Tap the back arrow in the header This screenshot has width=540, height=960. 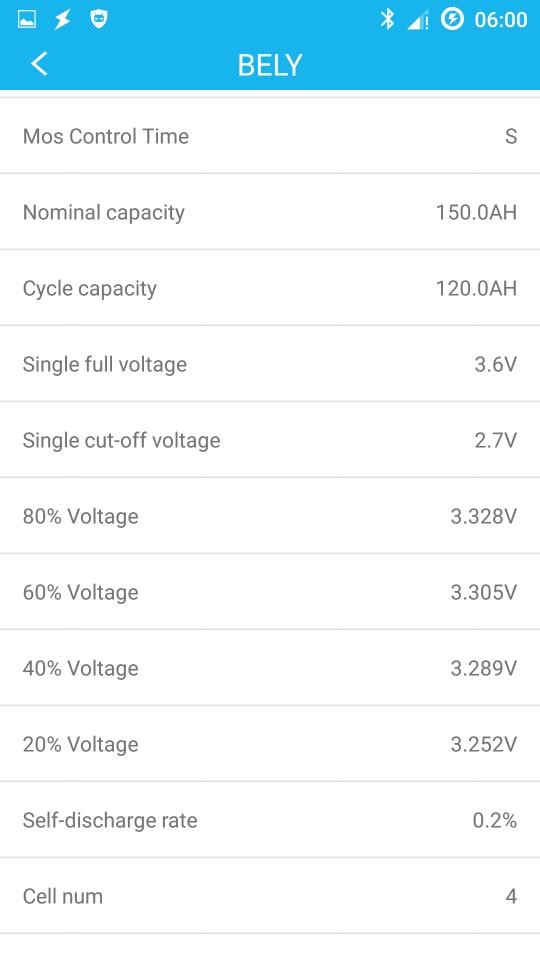coord(39,64)
